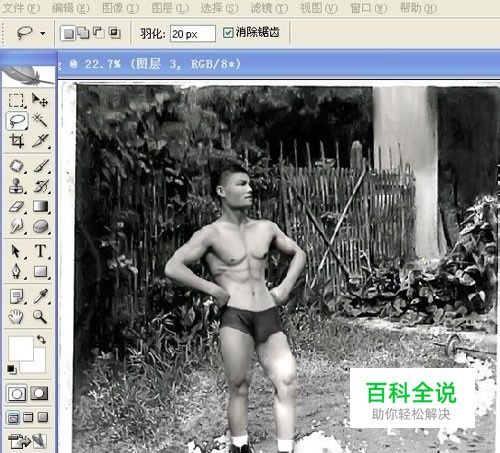Choose Subtract from Selection mode
Viewport: 500px width, 453px height.
pyautogui.click(x=99, y=33)
